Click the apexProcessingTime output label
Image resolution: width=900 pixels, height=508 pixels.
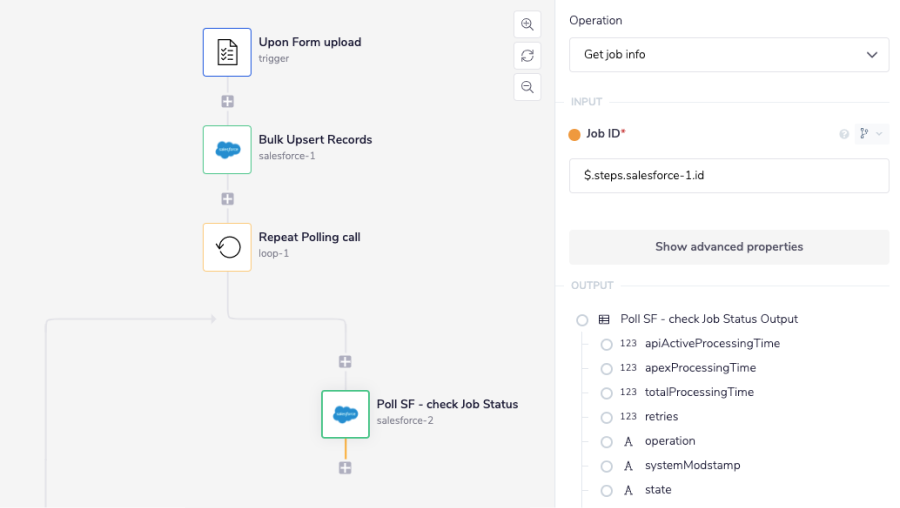700,368
